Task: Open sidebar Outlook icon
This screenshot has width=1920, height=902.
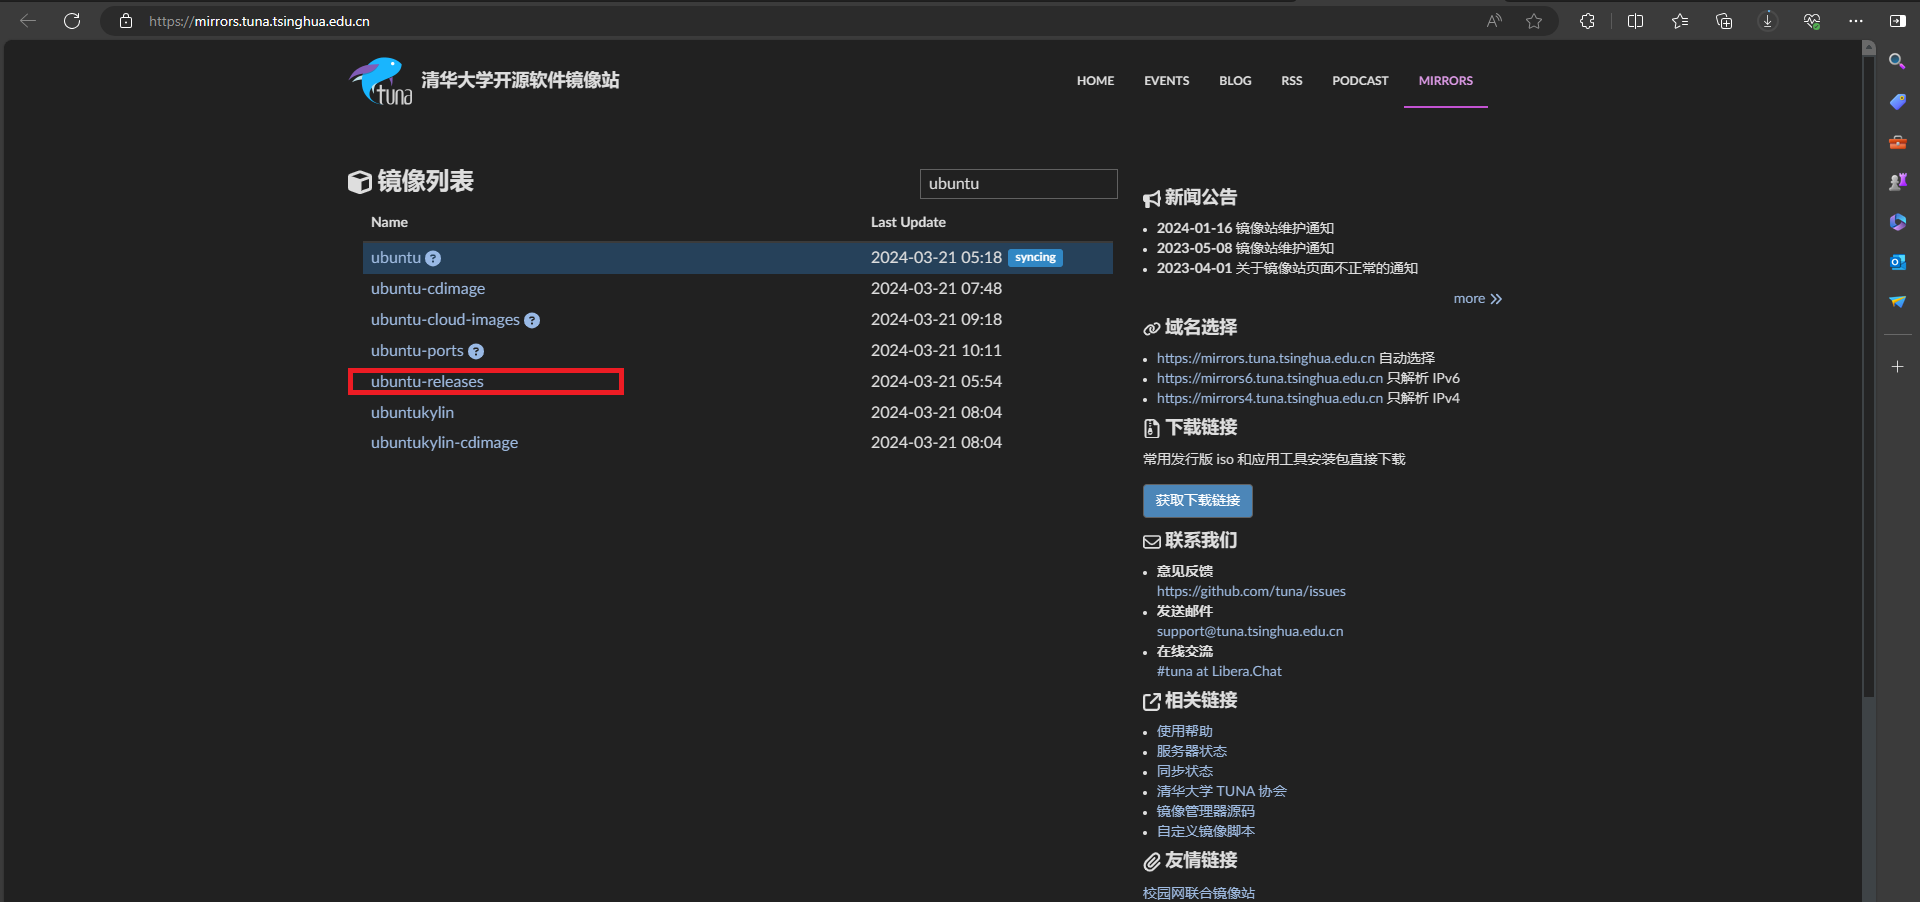Action: tap(1897, 262)
